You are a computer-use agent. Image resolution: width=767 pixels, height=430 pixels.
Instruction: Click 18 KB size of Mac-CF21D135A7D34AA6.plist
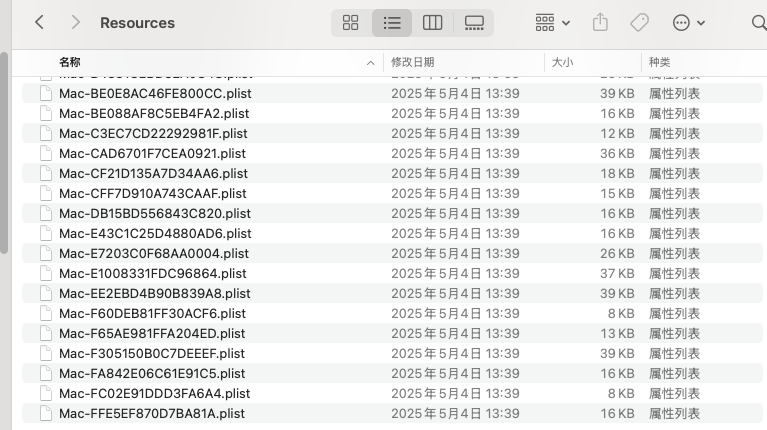[x=617, y=174]
